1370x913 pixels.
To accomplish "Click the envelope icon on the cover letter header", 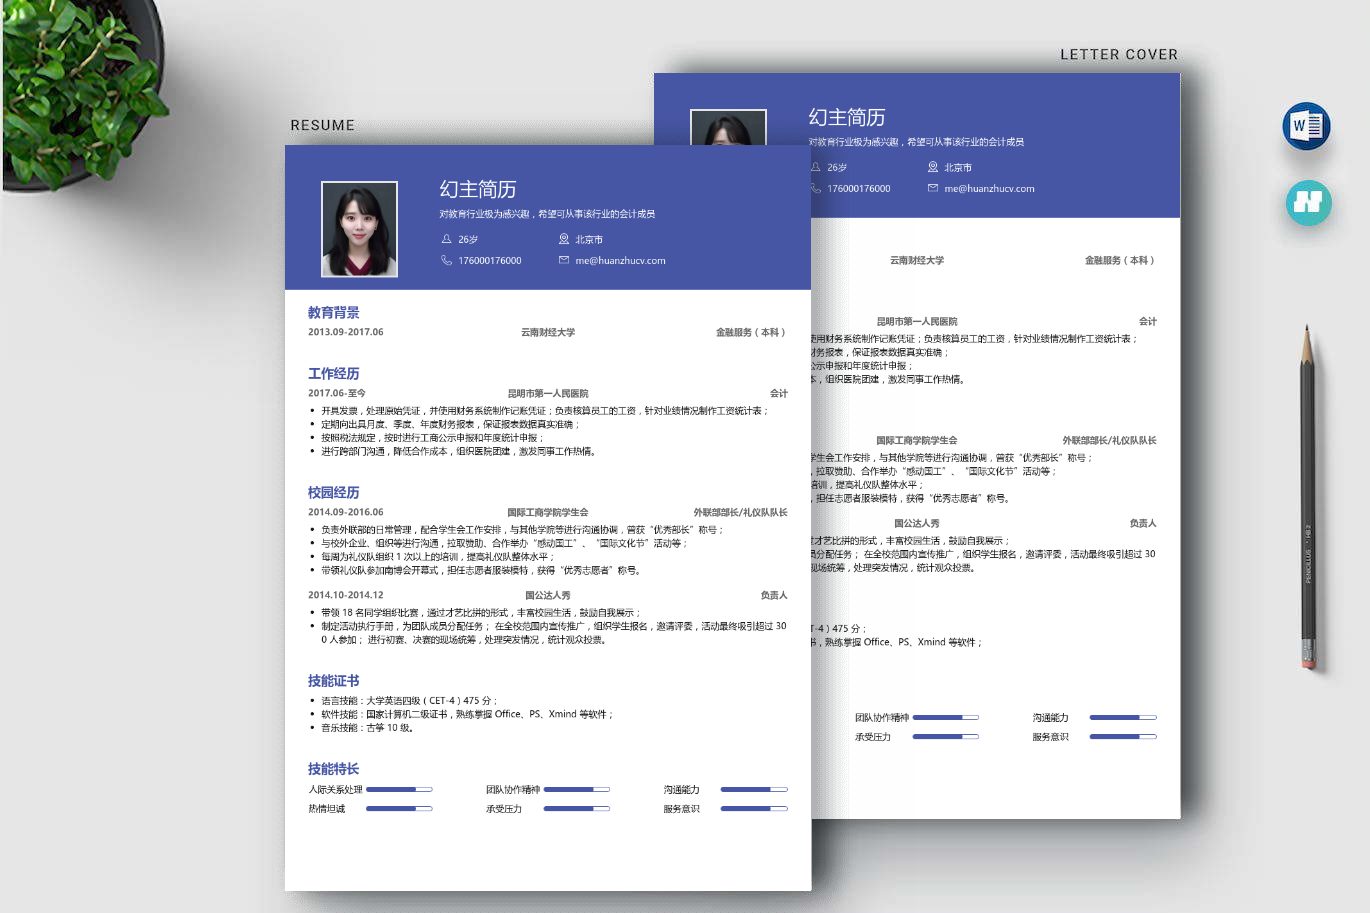I will click(x=933, y=188).
